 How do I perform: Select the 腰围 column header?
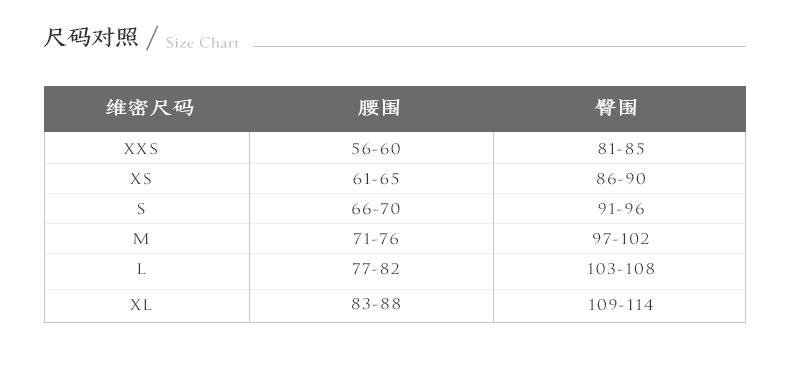coord(379,108)
